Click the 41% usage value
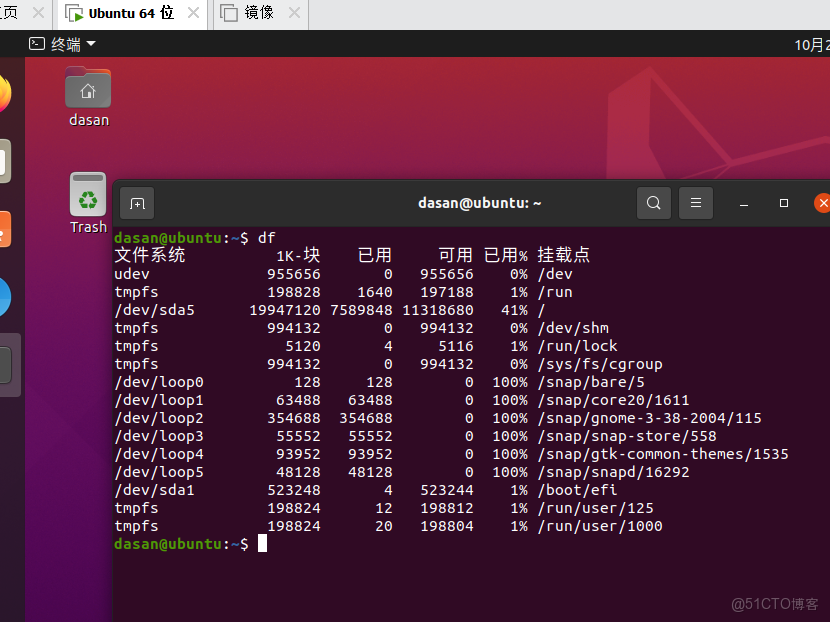830x622 pixels. [x=515, y=310]
